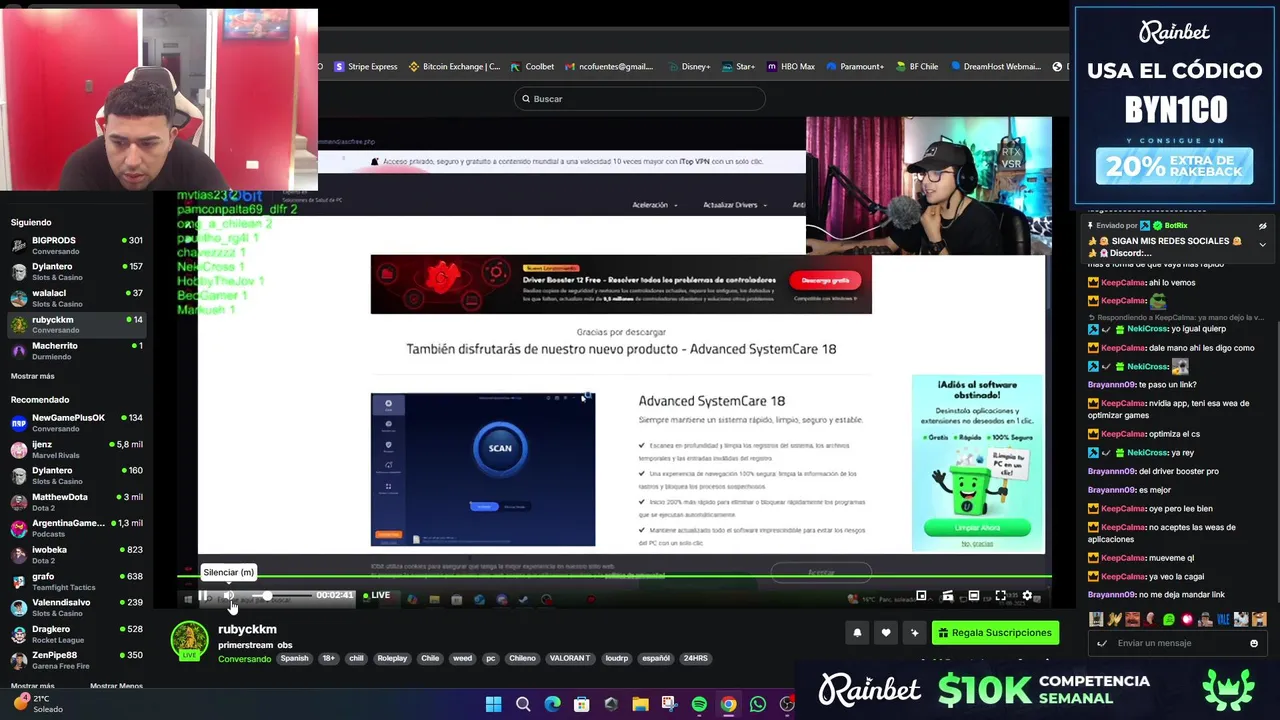
Task: Hide the pinned message with the eye icon
Action: click(x=1262, y=226)
